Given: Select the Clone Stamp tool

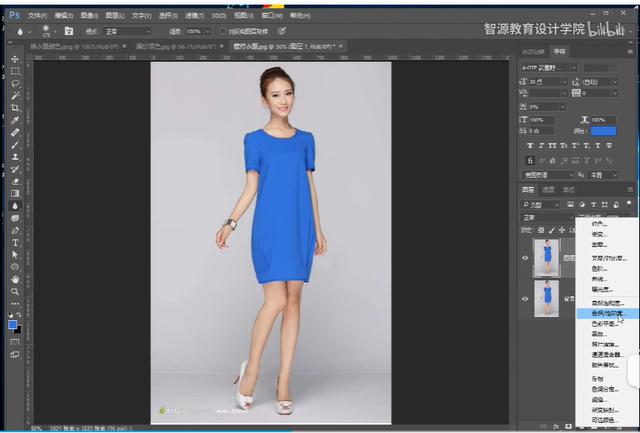Looking at the screenshot, I should [x=15, y=157].
